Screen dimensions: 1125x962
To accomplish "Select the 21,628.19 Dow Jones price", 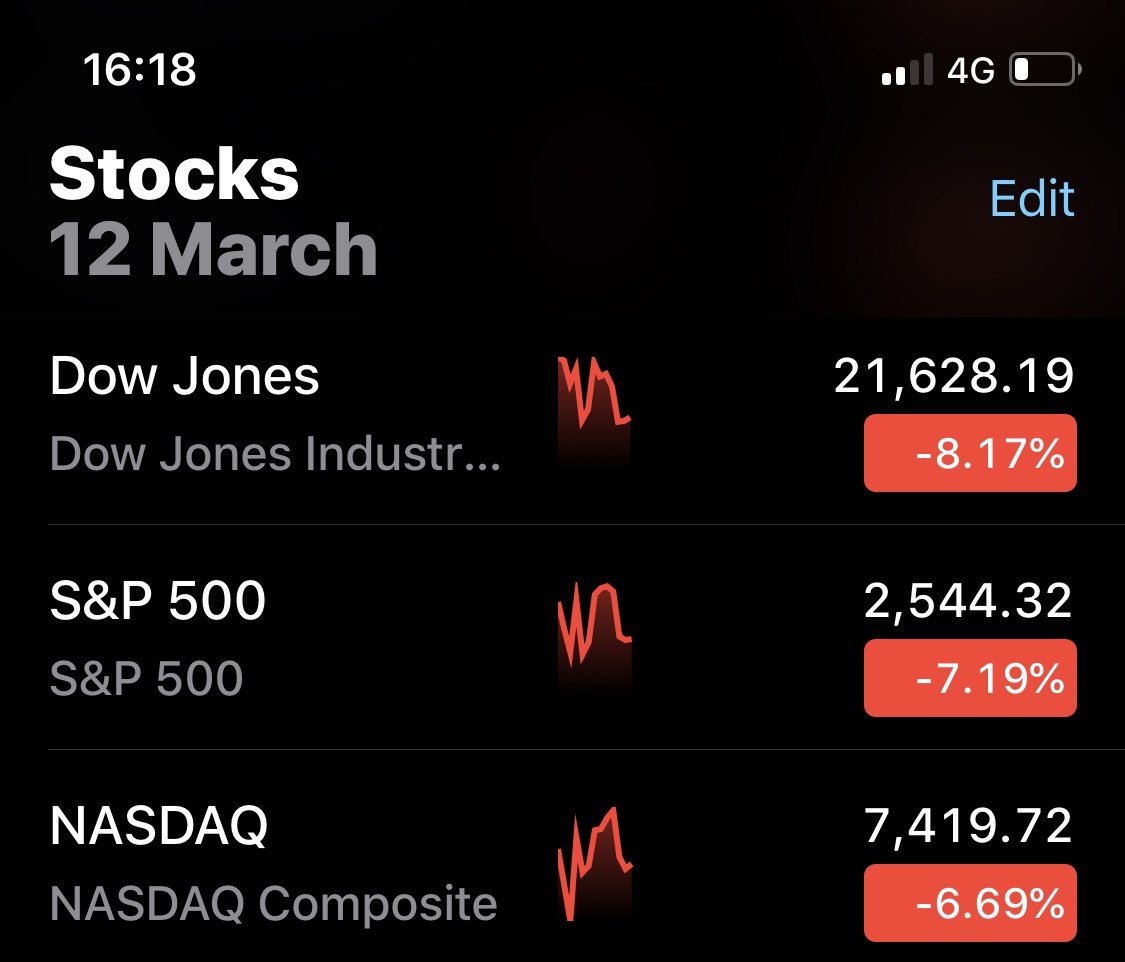I will click(954, 375).
